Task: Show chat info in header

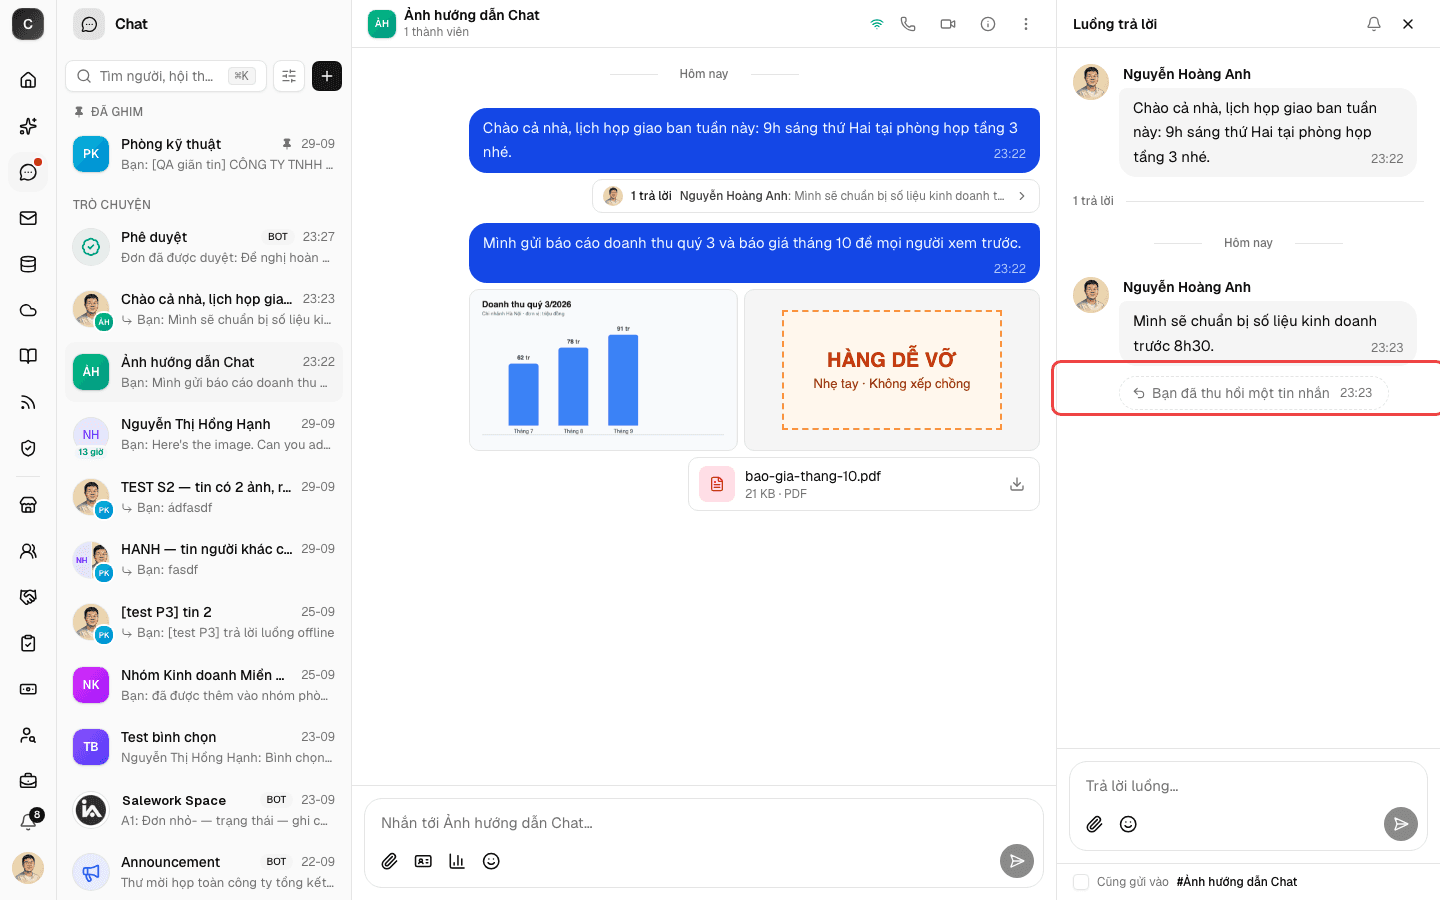Action: pos(988,24)
